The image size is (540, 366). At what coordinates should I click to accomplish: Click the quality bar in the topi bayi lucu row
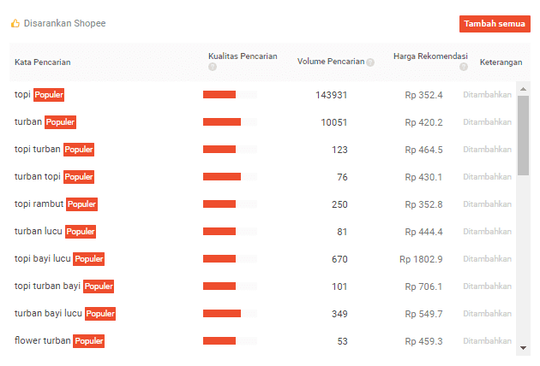[x=230, y=259]
